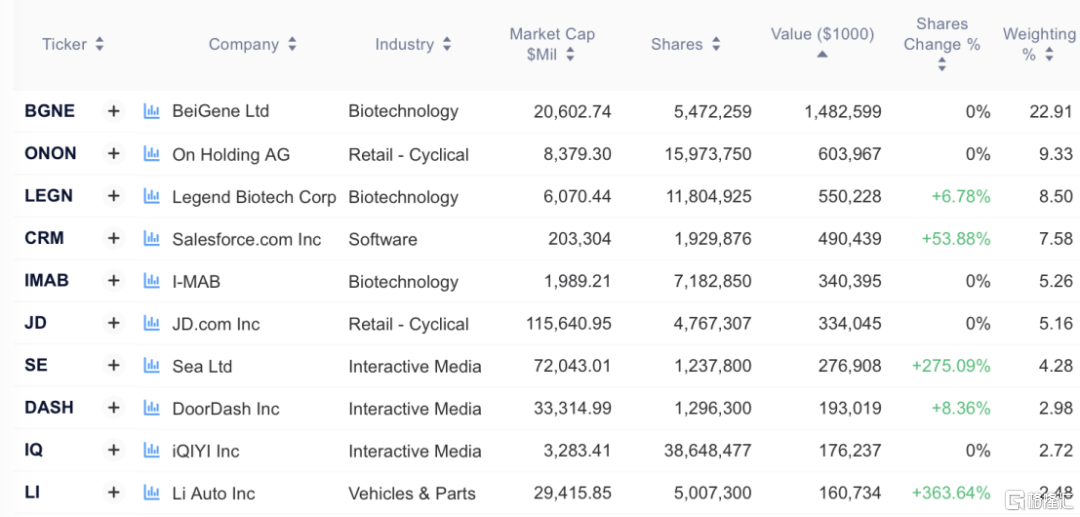Expand the IQ row with plus button
The width and height of the screenshot is (1080, 517).
pyautogui.click(x=114, y=450)
